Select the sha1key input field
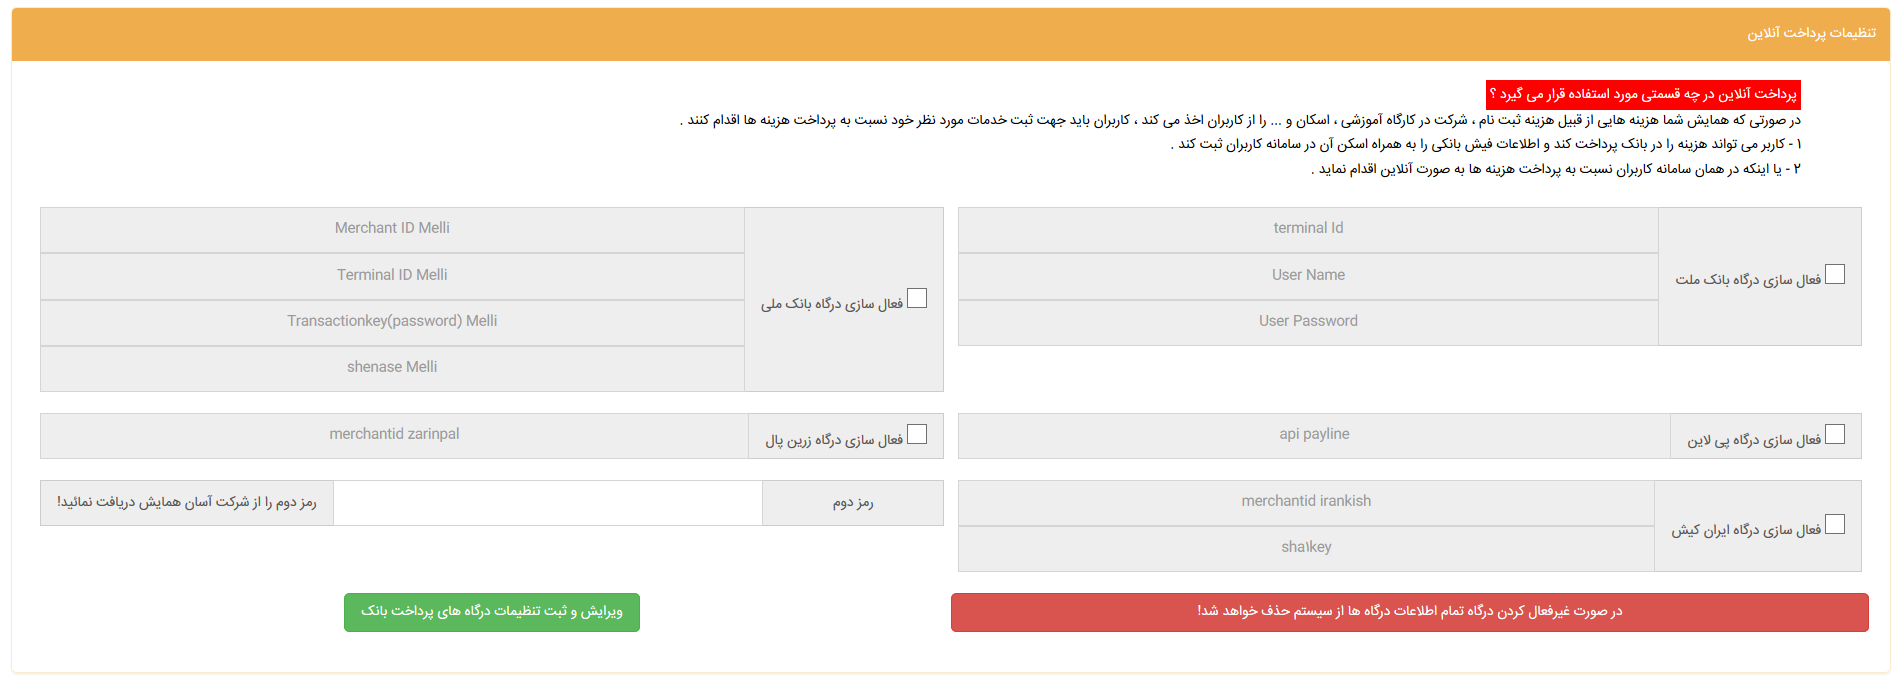Screen dimensions: 1895x678 coord(1306,548)
